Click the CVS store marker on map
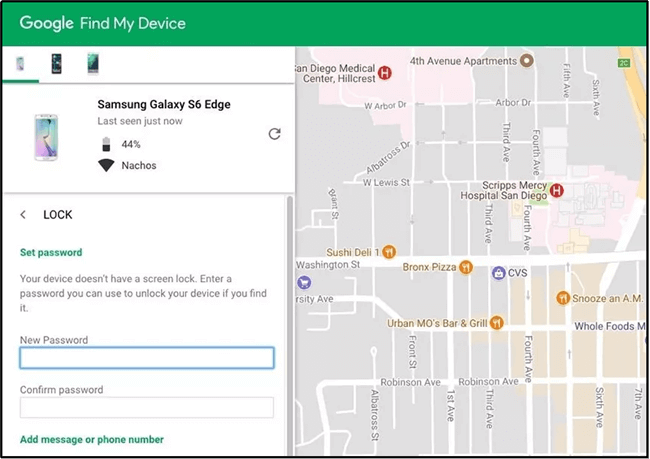 (498, 272)
